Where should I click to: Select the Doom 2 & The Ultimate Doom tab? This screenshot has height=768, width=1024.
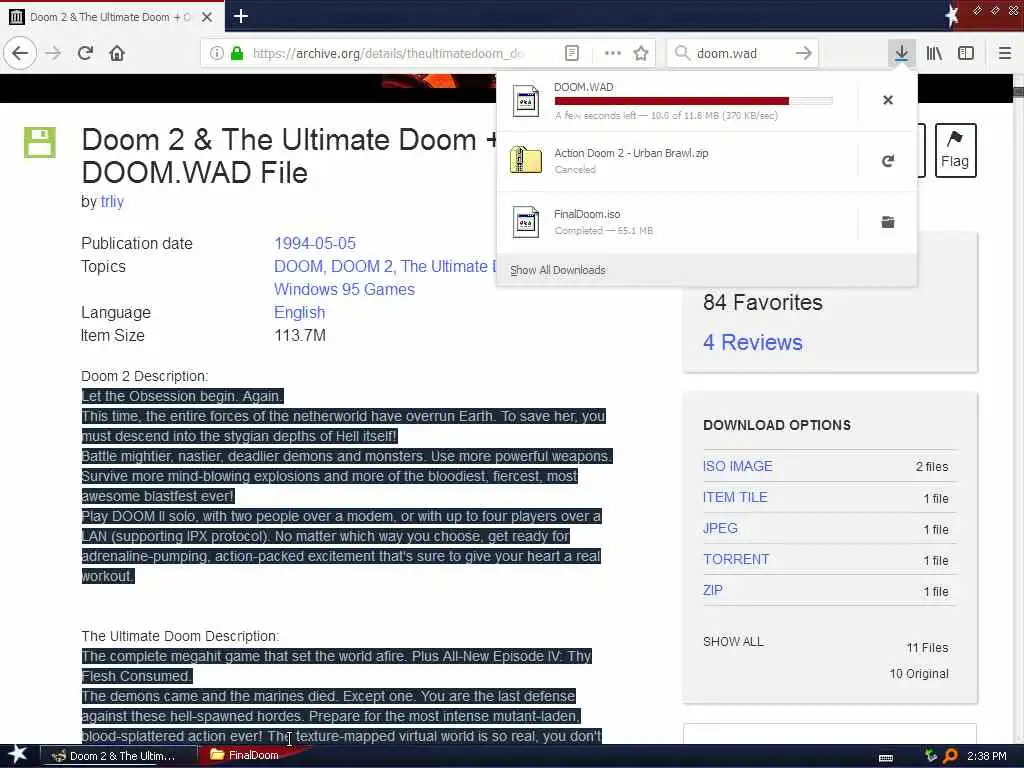[x=112, y=17]
